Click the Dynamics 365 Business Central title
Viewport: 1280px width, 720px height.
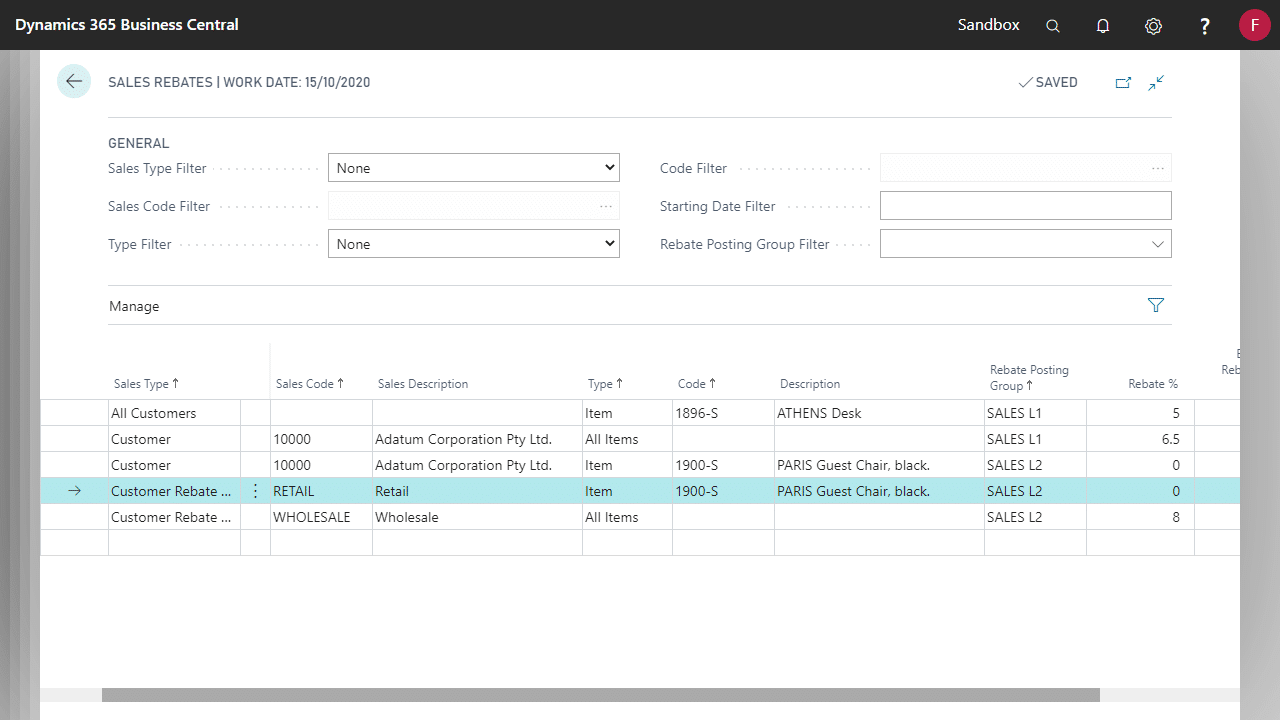[127, 25]
